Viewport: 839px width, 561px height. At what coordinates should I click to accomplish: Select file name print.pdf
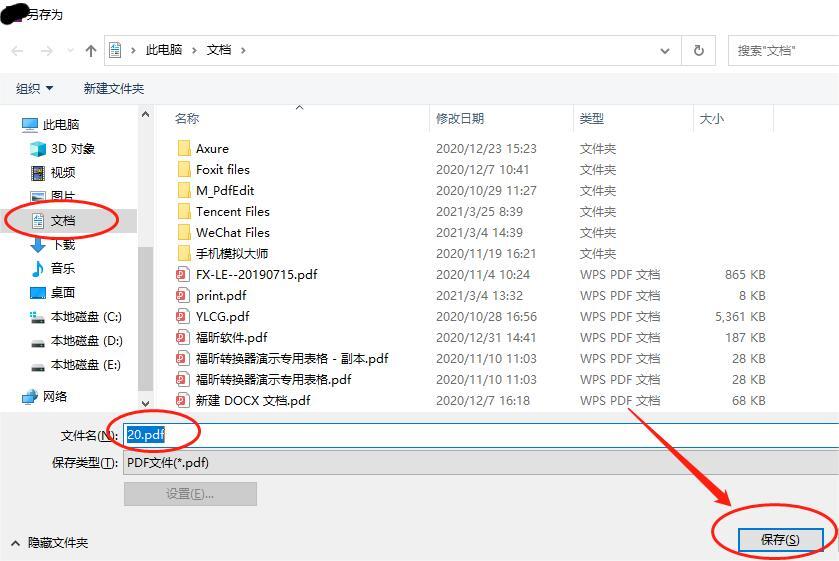[221, 295]
